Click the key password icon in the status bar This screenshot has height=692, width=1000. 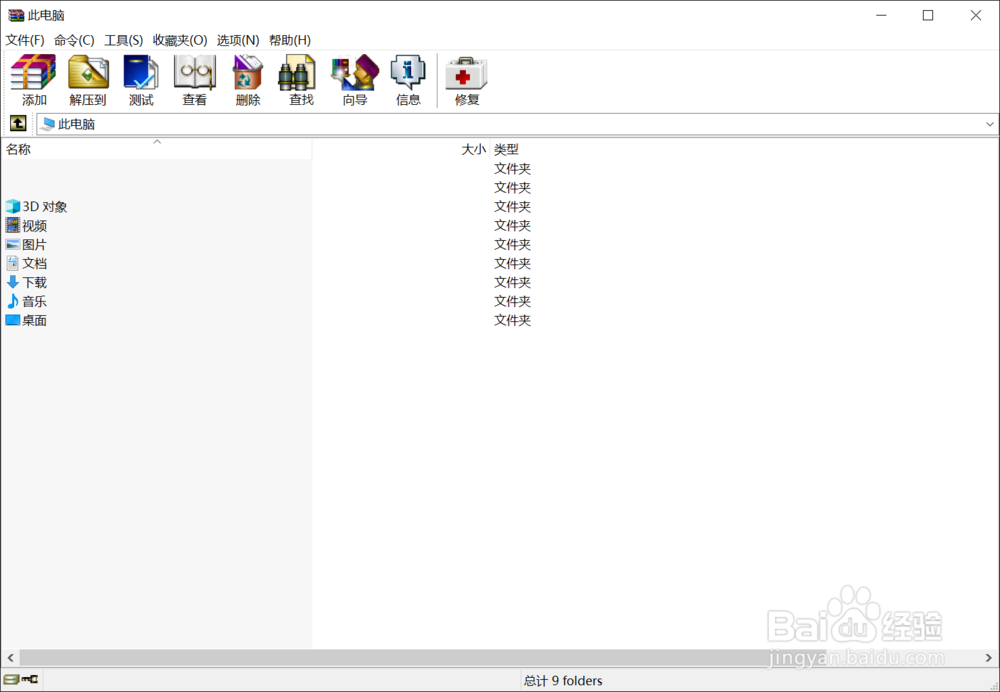pos(29,679)
